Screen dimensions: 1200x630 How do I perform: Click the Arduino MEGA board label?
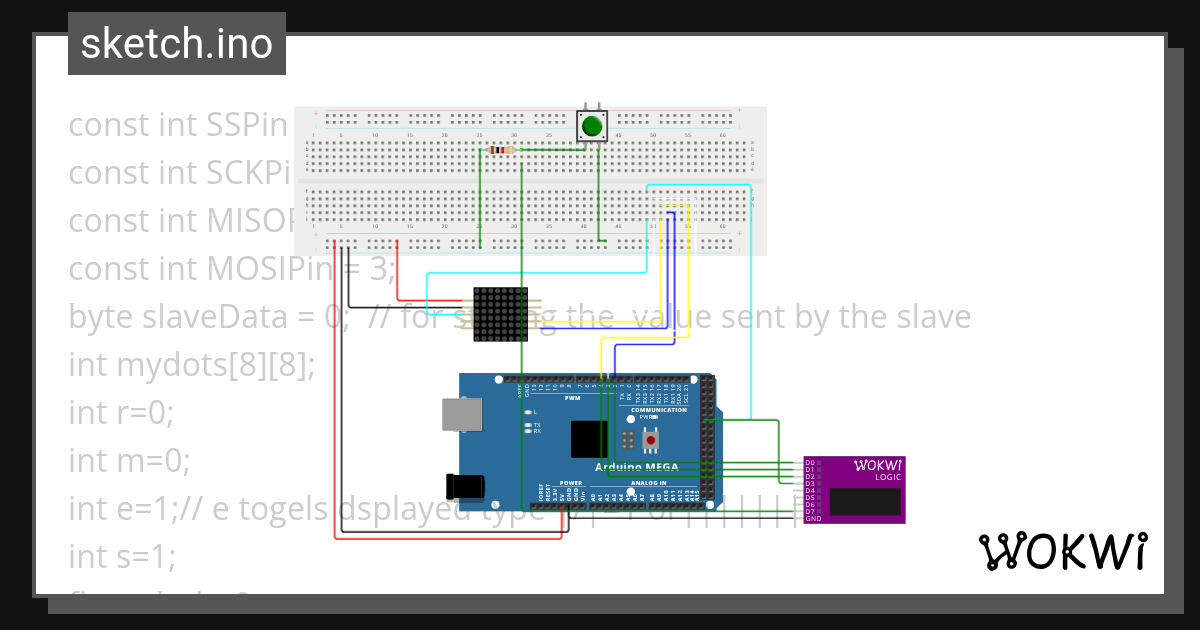click(637, 467)
